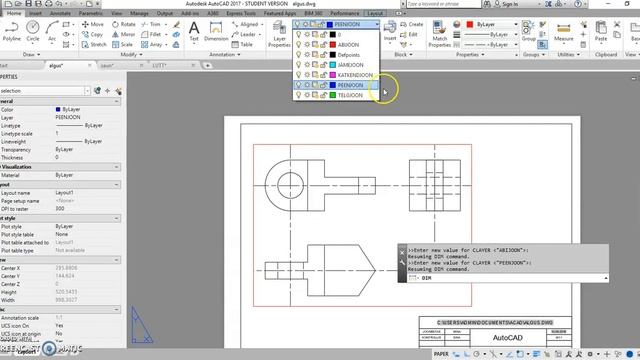The height and width of the screenshot is (360, 640).
Task: Expand the Properties ribbon panel dropdown
Action: tap(471, 54)
